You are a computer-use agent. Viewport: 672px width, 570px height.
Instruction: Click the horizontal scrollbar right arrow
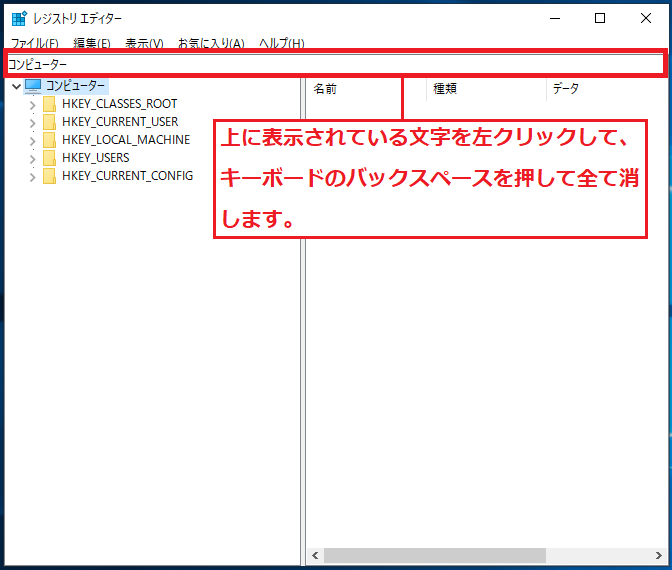pyautogui.click(x=658, y=555)
